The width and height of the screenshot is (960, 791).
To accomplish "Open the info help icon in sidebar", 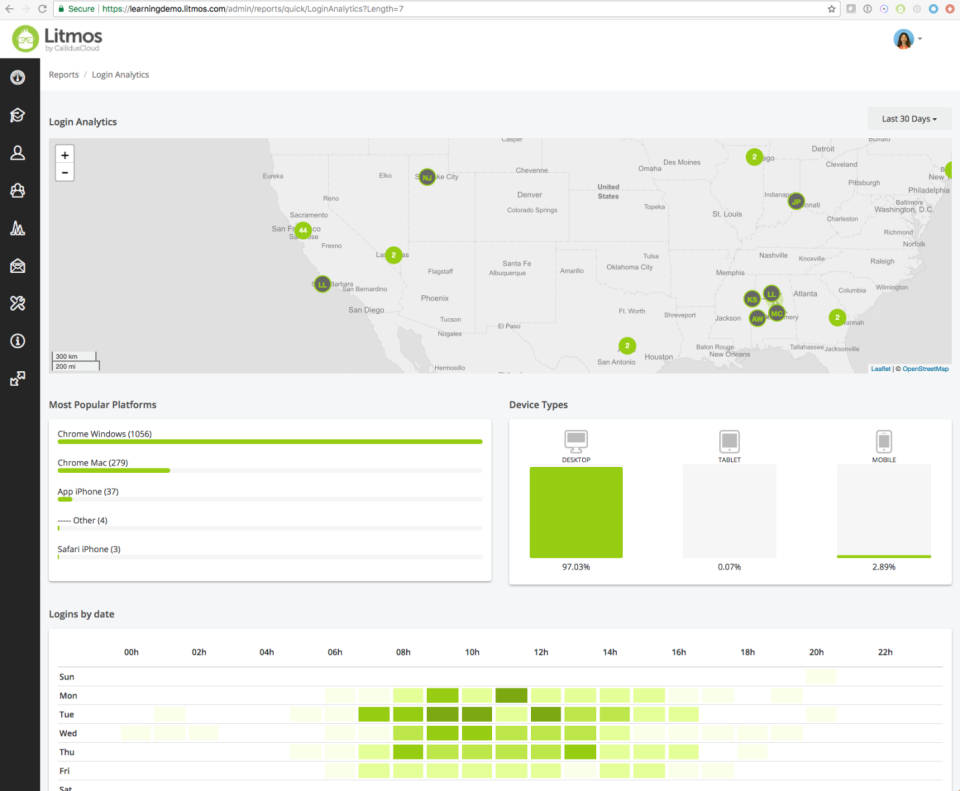I will pos(17,341).
